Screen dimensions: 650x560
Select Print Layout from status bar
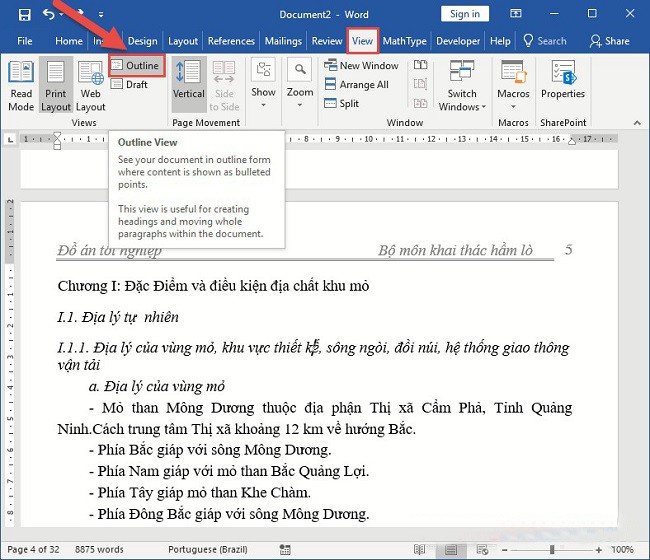pos(451,550)
